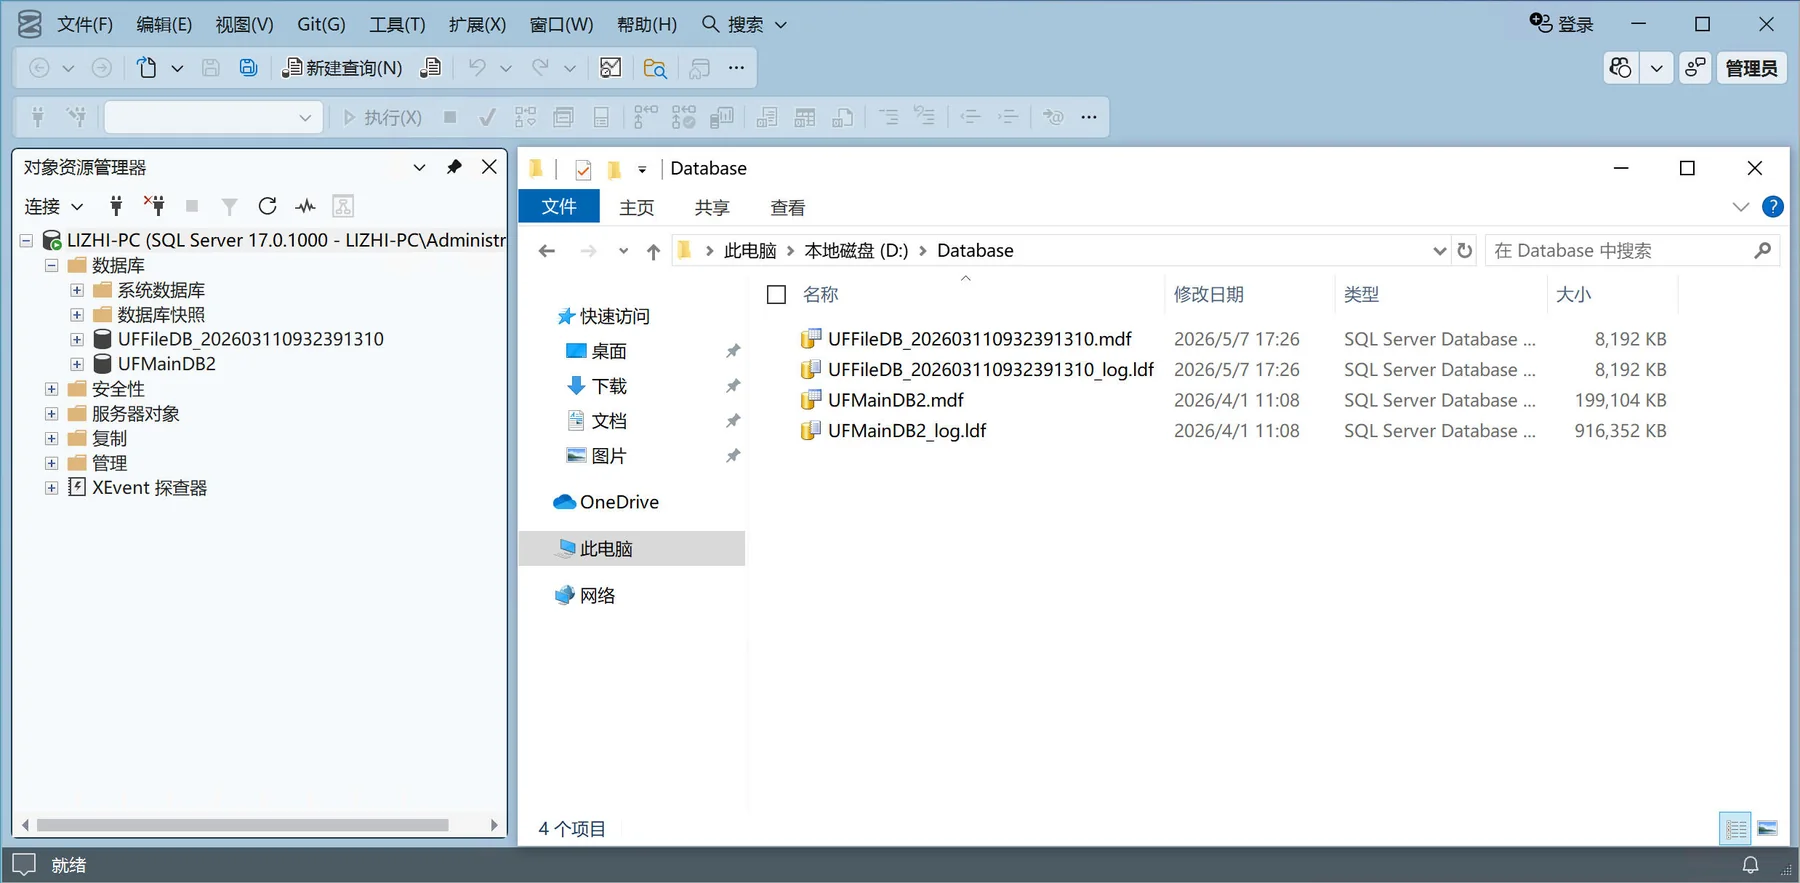Switch to large icons view in Explorer
The width and height of the screenshot is (1800, 883).
point(1767,829)
